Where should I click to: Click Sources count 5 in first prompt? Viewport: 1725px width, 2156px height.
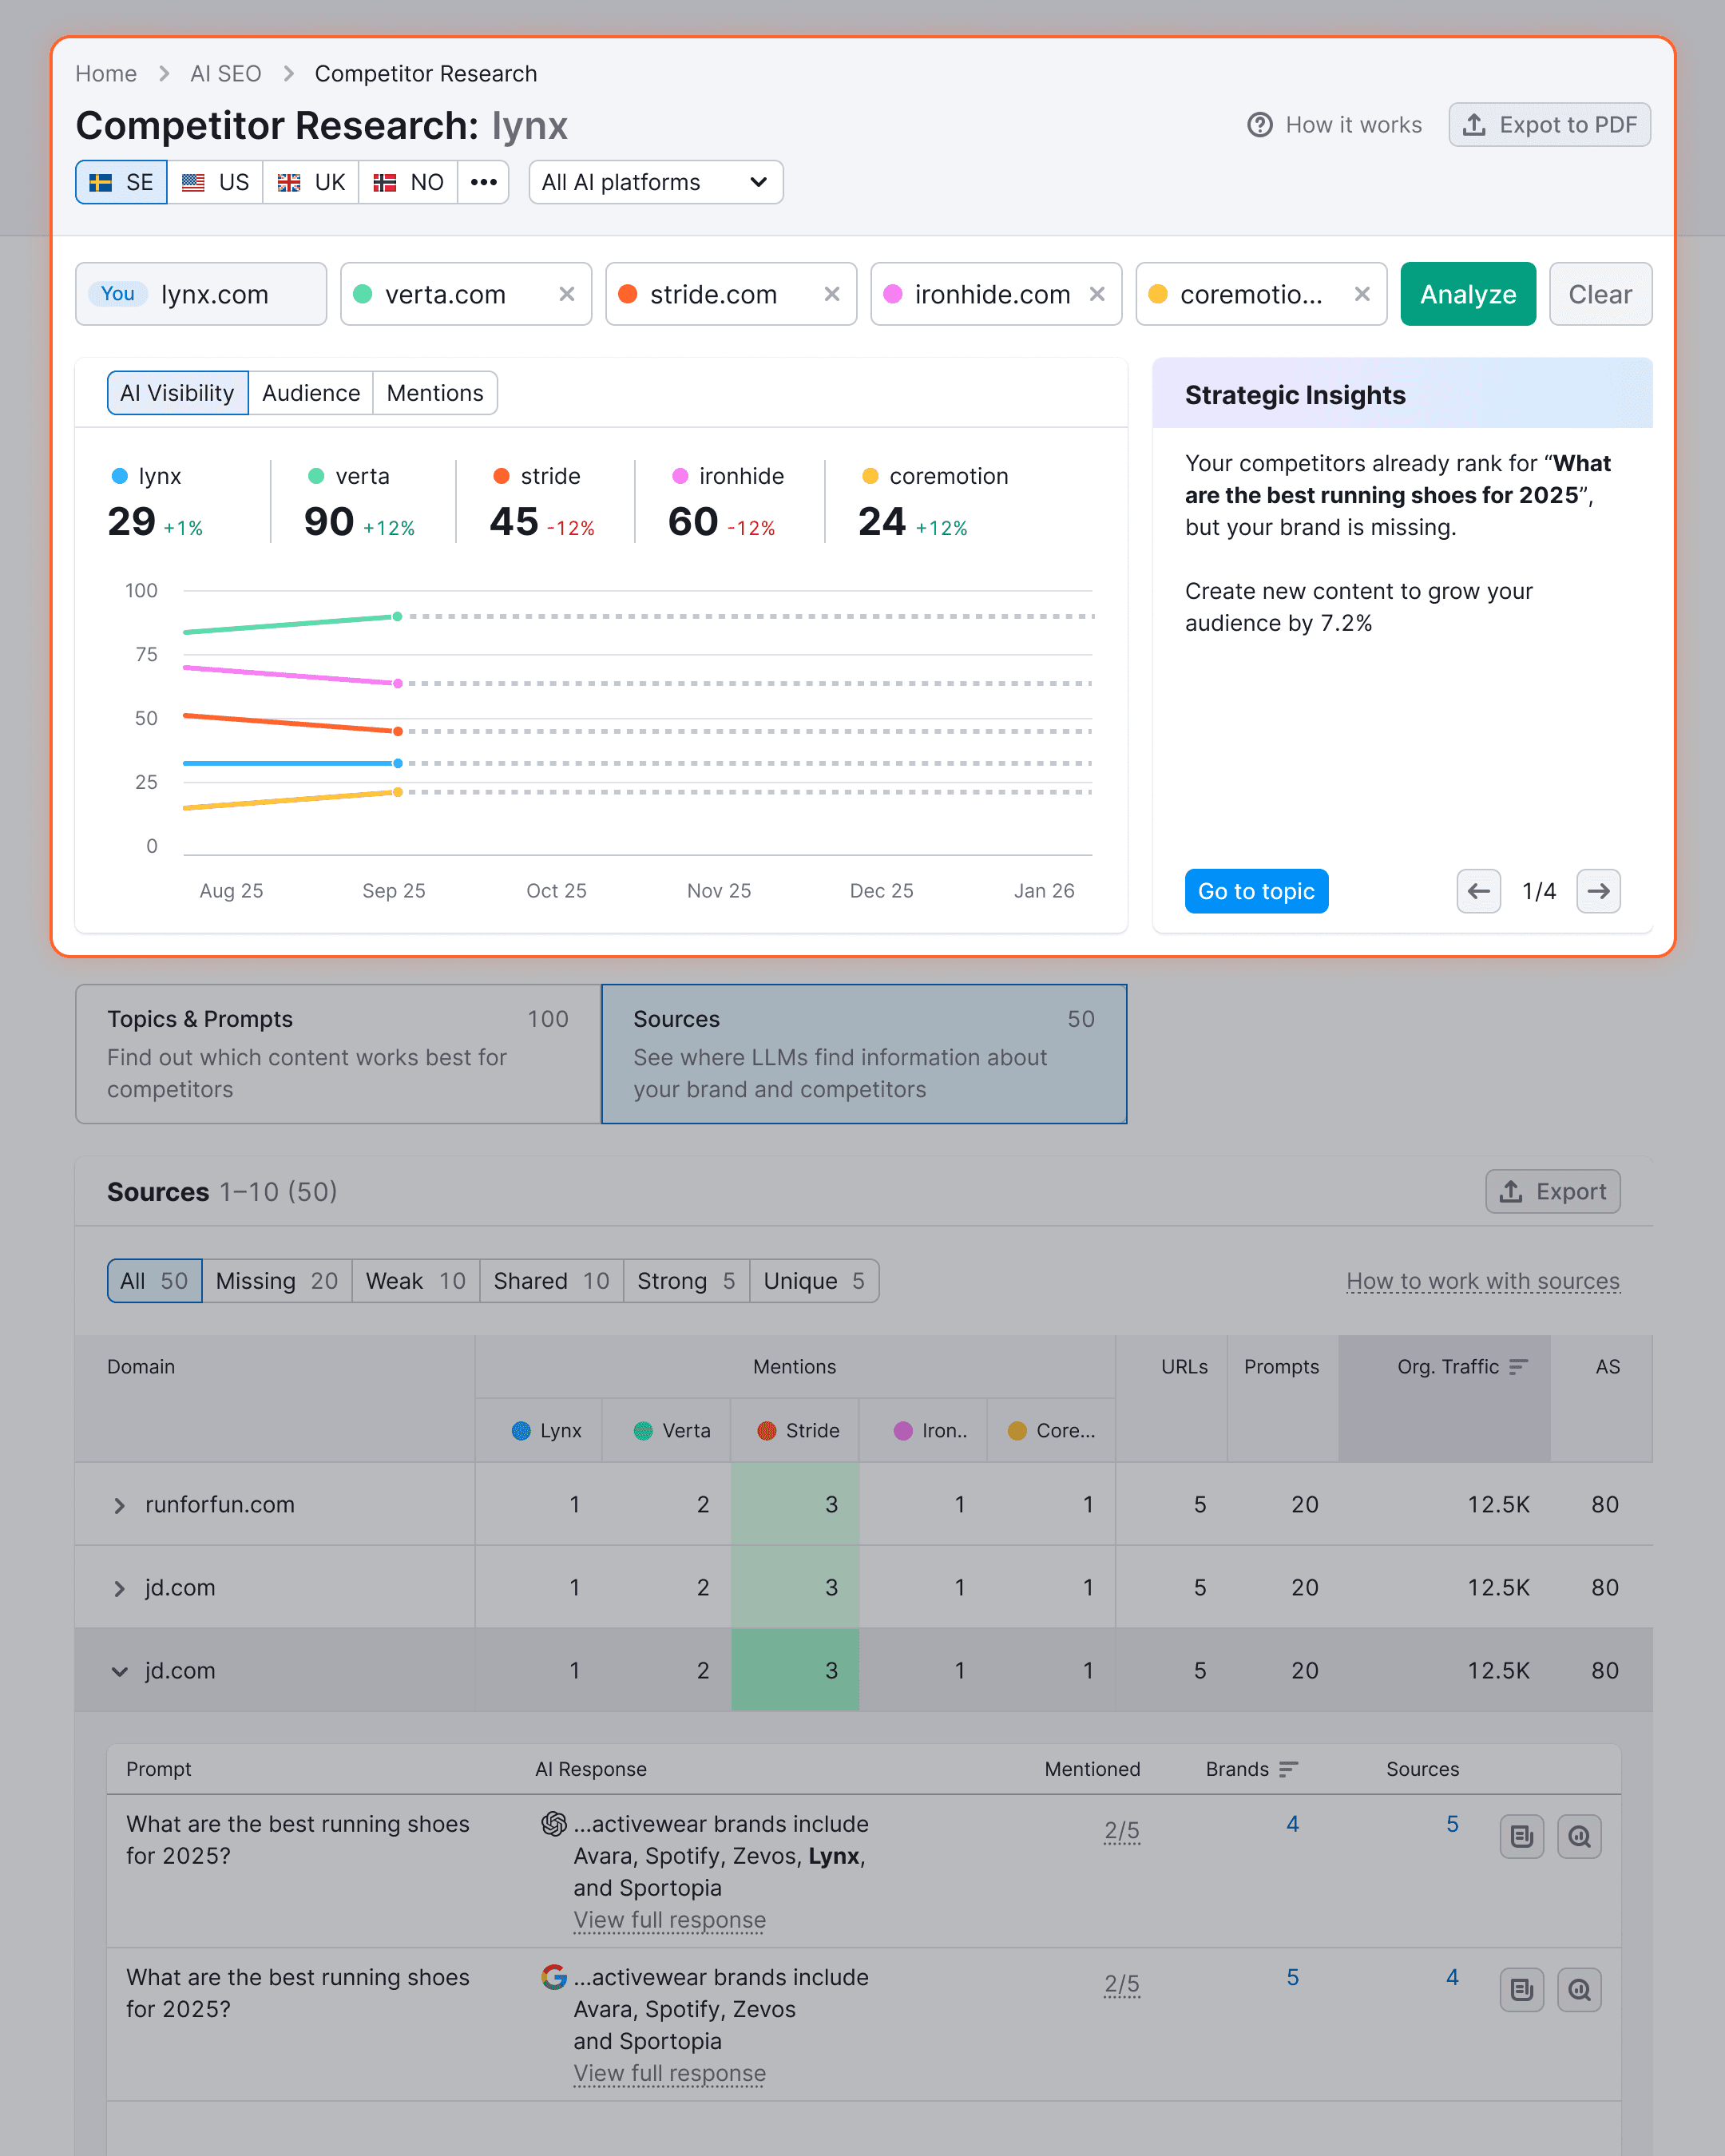pyautogui.click(x=1452, y=1824)
